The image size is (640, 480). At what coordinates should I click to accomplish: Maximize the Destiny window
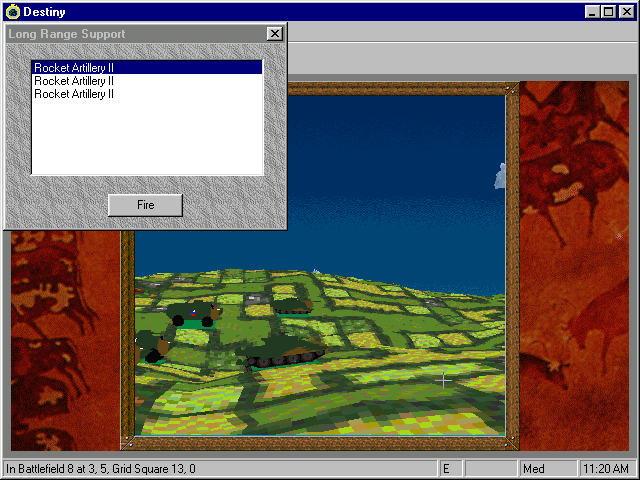608,11
